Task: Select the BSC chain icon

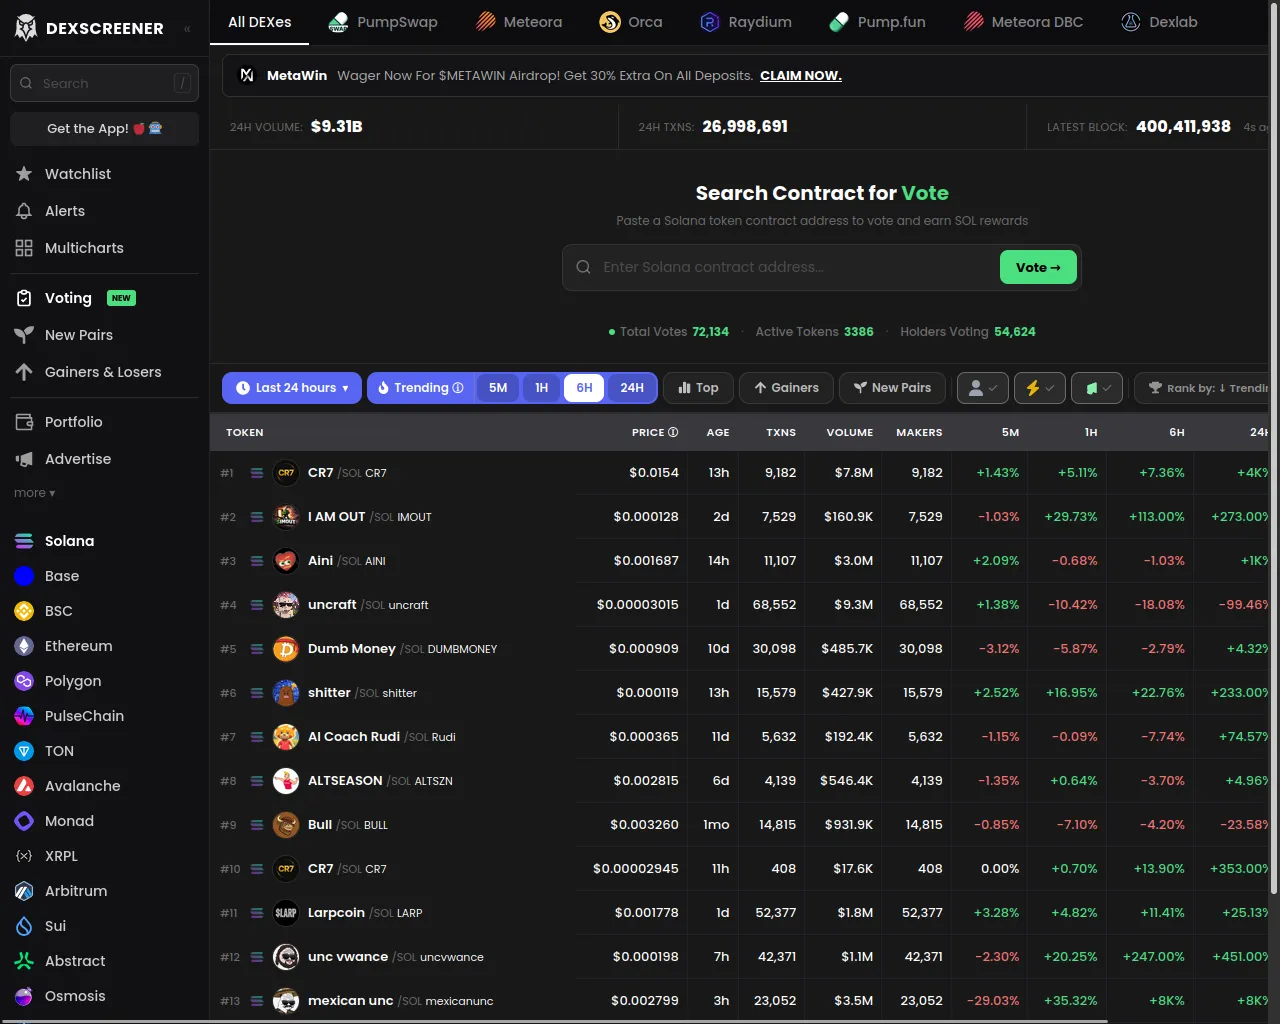Action: pos(24,611)
